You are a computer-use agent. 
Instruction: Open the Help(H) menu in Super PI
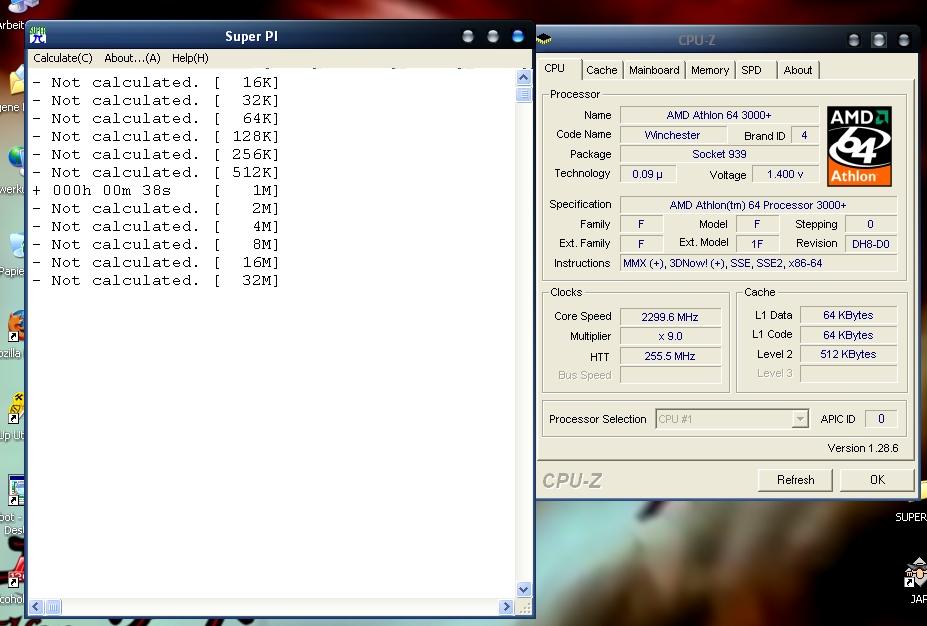pyautogui.click(x=190, y=58)
